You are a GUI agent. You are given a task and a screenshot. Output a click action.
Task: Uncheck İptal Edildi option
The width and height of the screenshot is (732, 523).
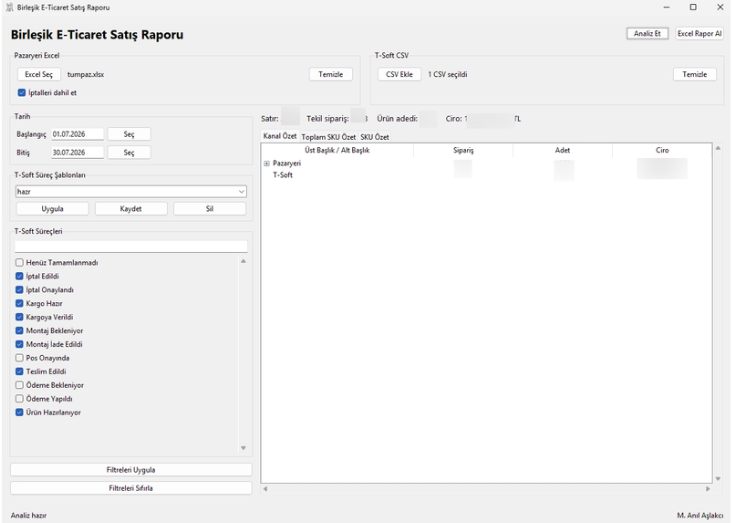(x=19, y=276)
